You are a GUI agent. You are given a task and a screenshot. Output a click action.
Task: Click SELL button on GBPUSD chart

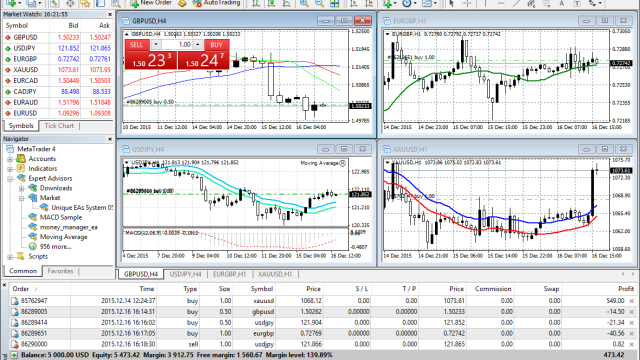tap(136, 45)
